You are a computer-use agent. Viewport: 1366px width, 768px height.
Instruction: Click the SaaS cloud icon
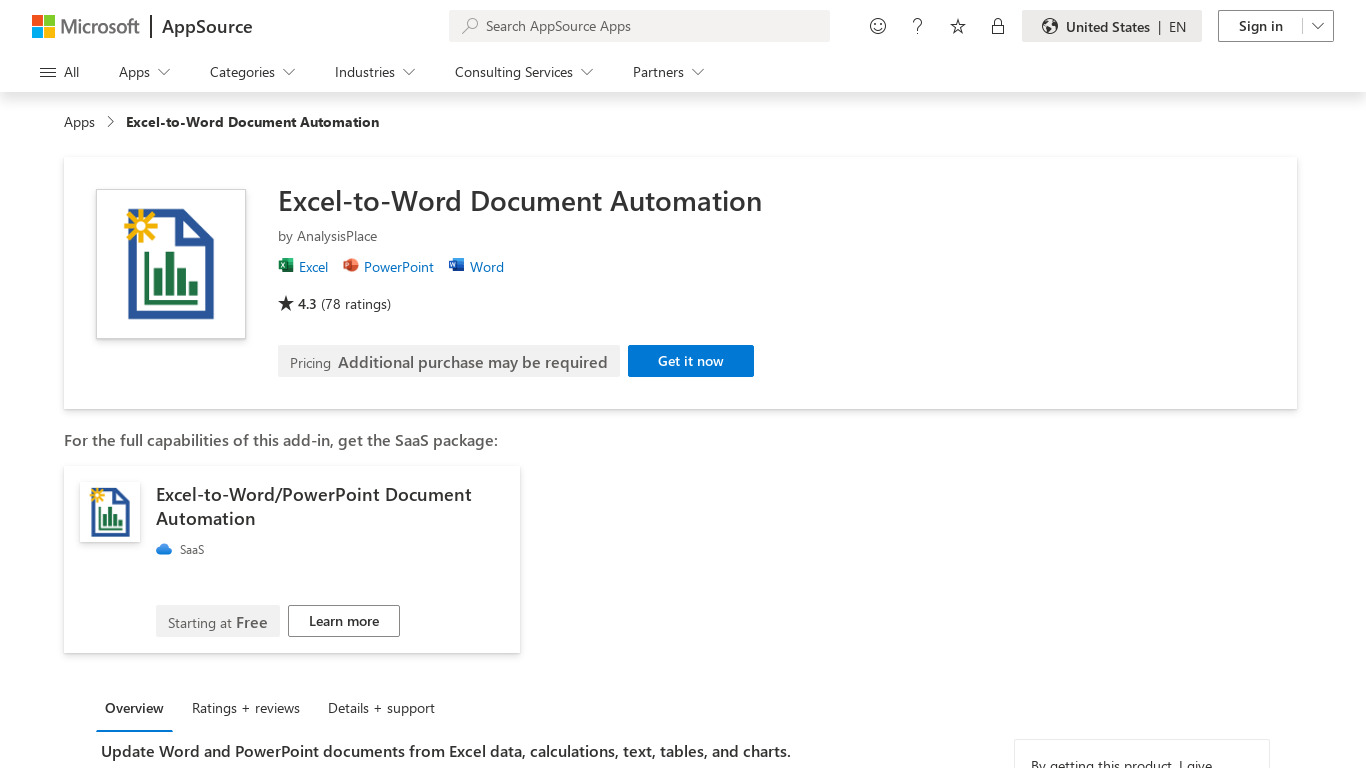pos(164,550)
